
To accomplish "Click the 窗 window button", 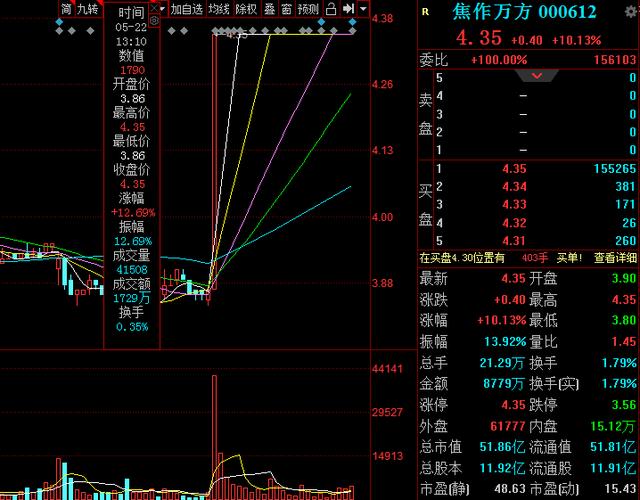I will tap(287, 9).
